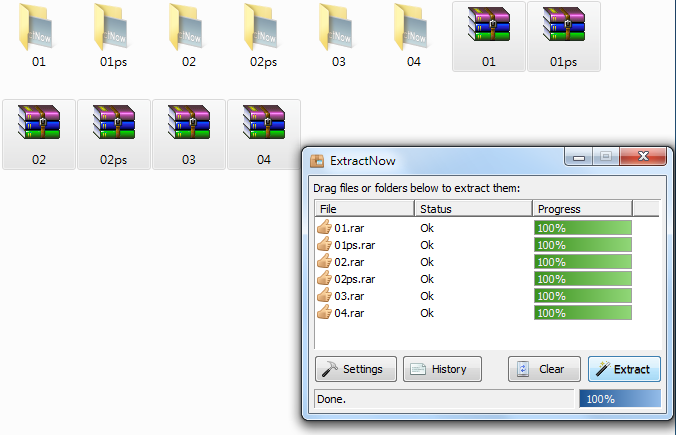Close the ExtractNow window
676x435 pixels.
click(643, 156)
